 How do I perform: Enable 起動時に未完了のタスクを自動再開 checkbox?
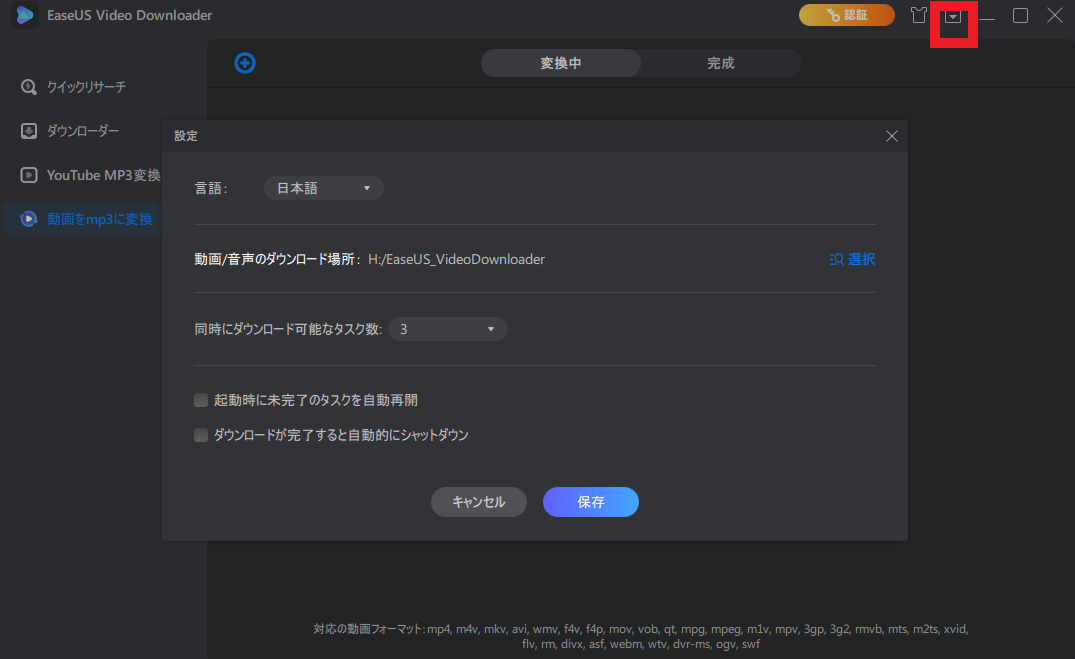point(201,400)
